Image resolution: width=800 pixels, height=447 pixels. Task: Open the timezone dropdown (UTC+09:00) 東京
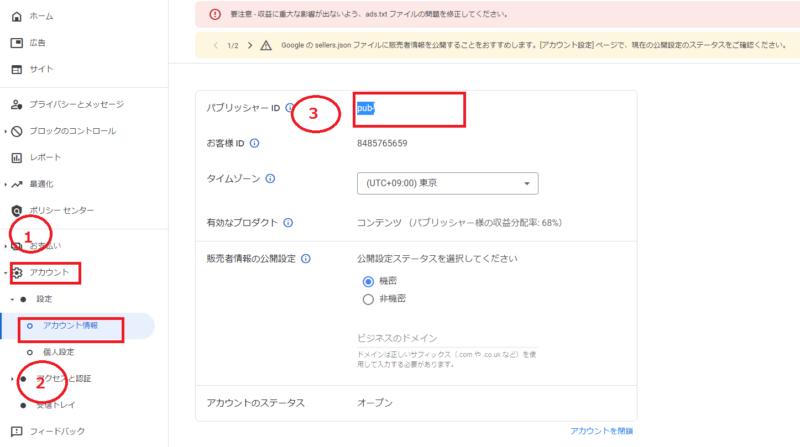point(447,184)
